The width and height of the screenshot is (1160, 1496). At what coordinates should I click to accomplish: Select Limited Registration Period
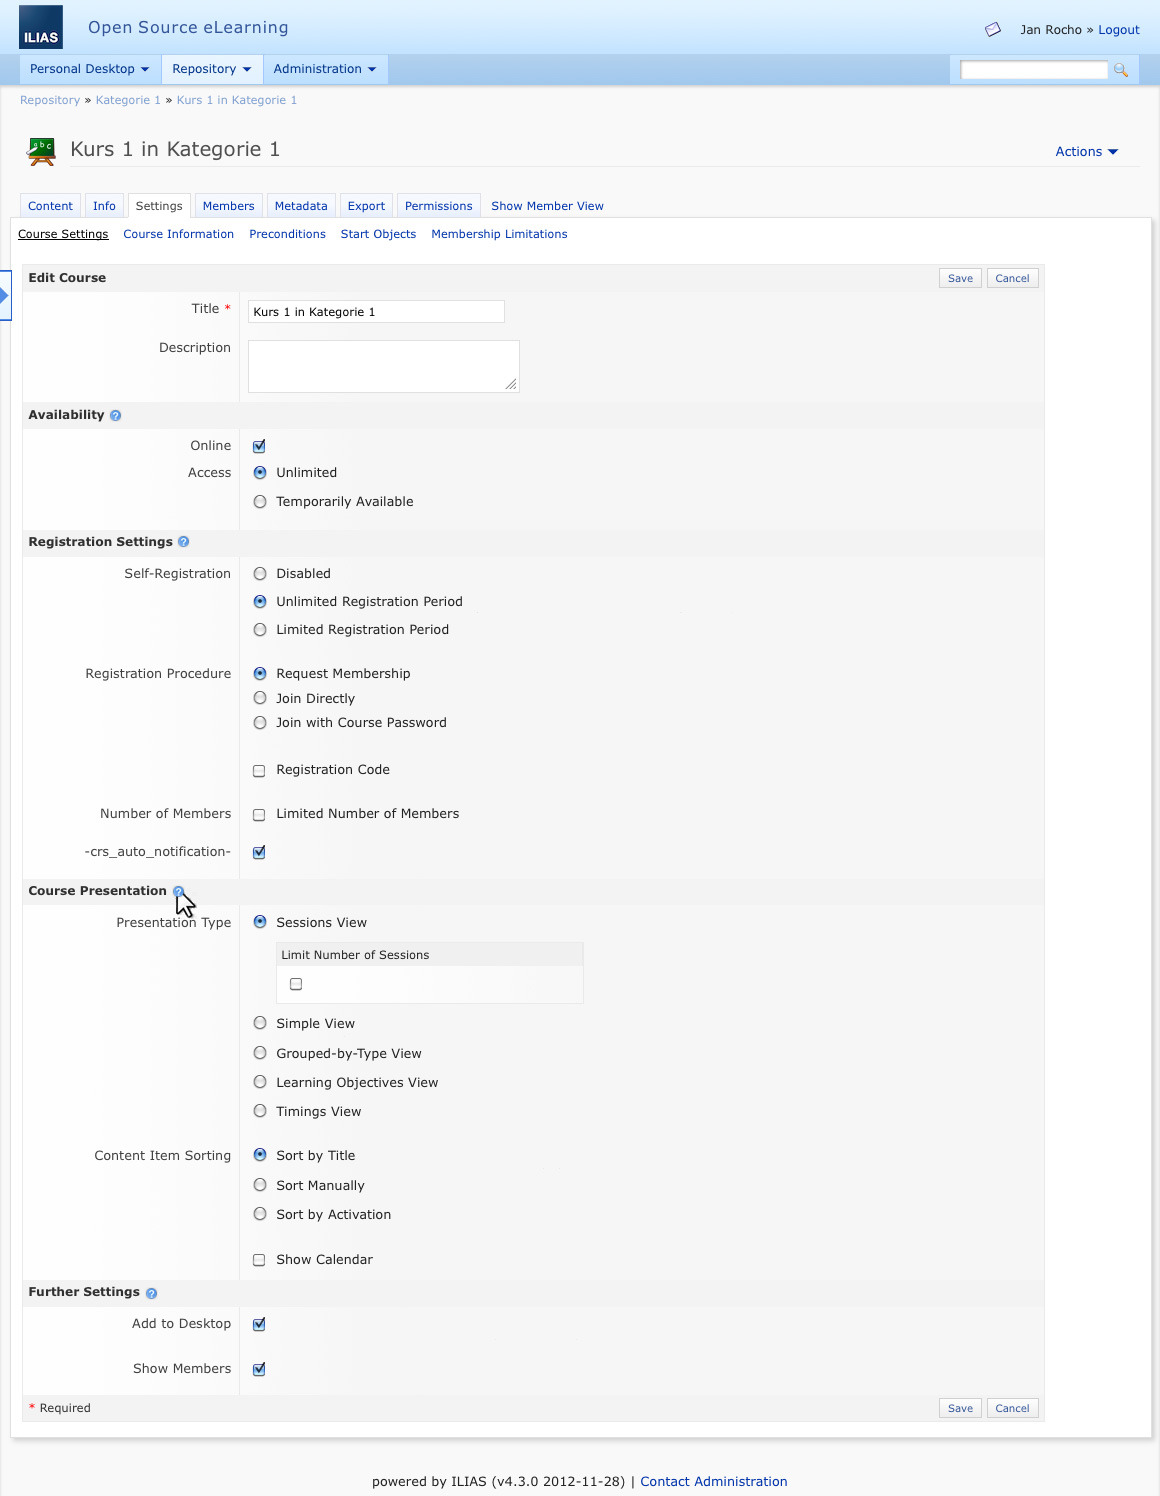pos(260,630)
